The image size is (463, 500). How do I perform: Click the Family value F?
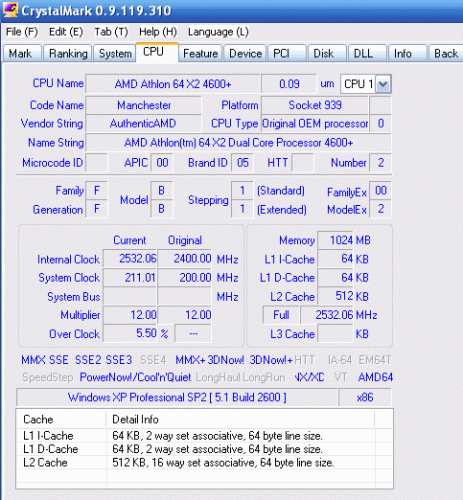pyautogui.click(x=97, y=190)
